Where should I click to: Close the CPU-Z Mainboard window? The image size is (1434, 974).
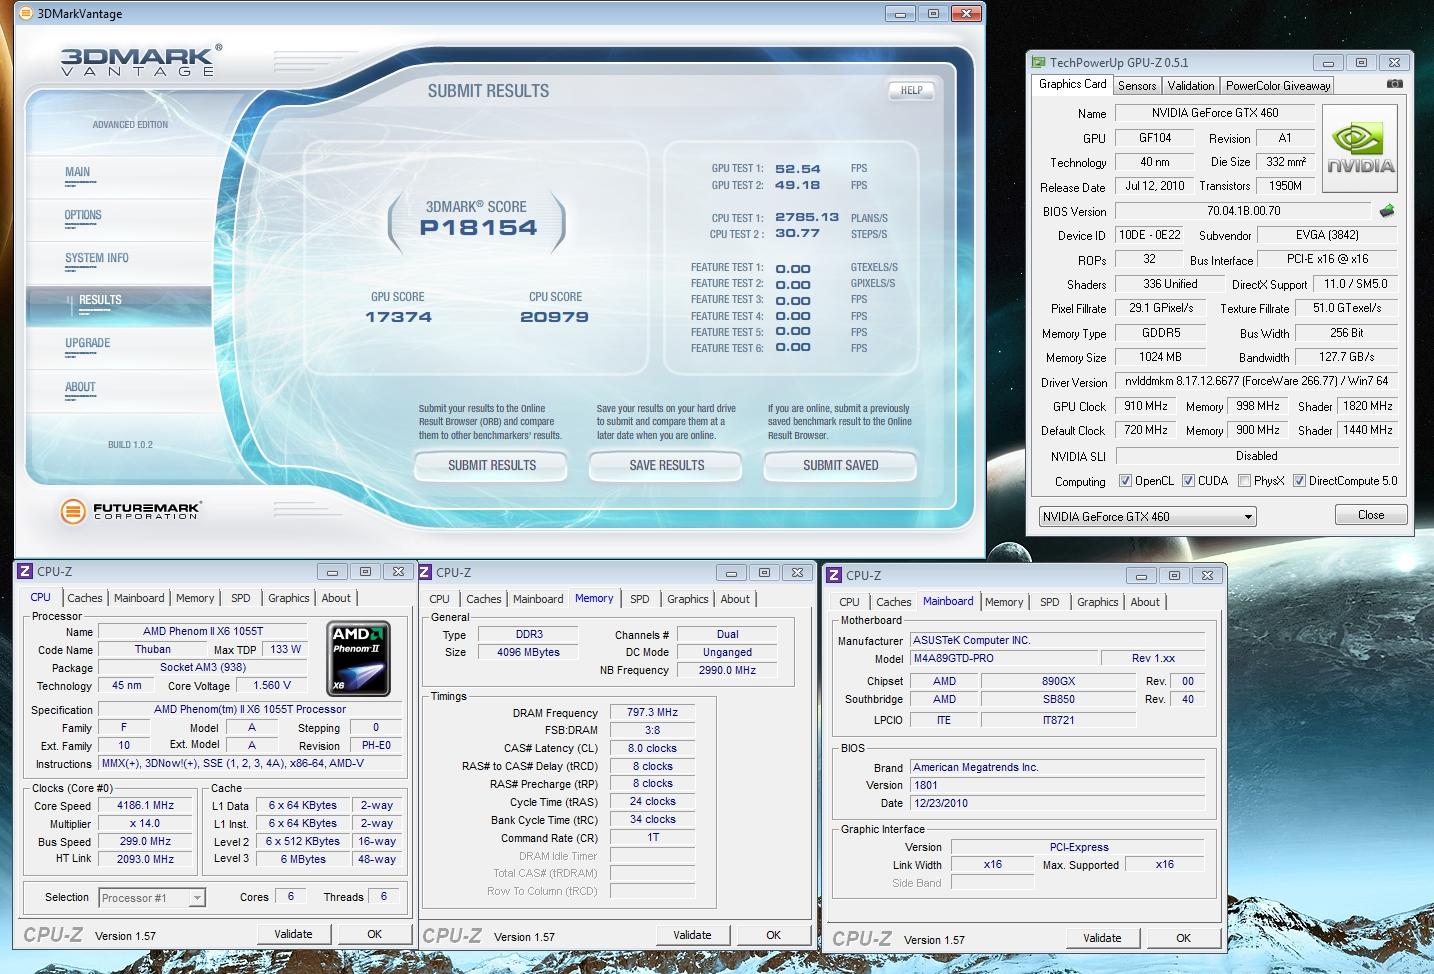pyautogui.click(x=1207, y=575)
